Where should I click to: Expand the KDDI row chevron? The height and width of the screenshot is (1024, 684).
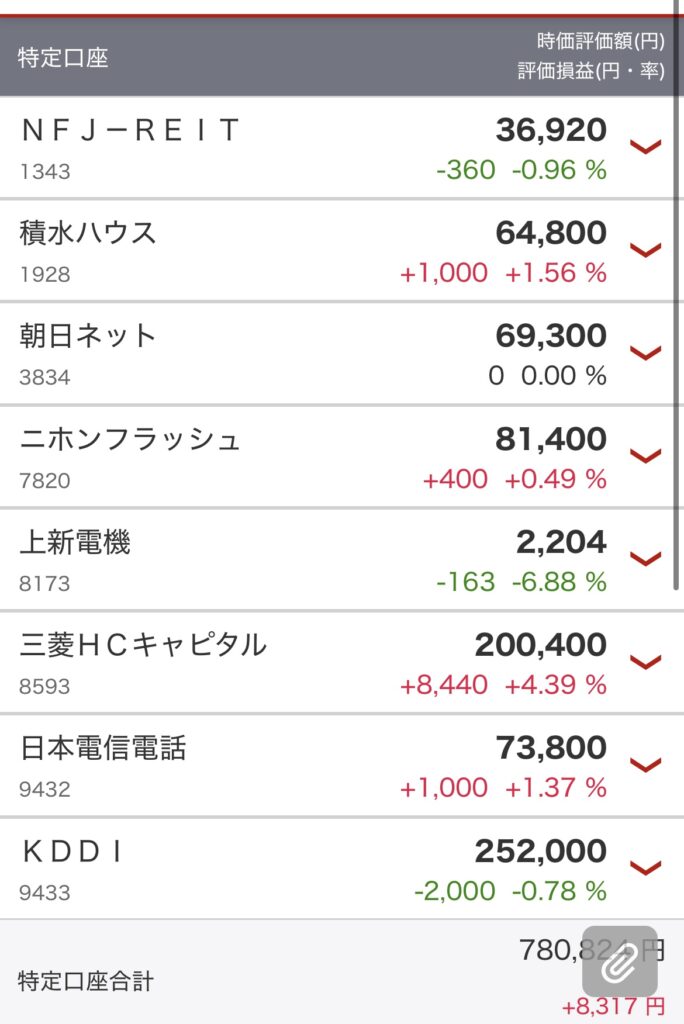click(645, 867)
